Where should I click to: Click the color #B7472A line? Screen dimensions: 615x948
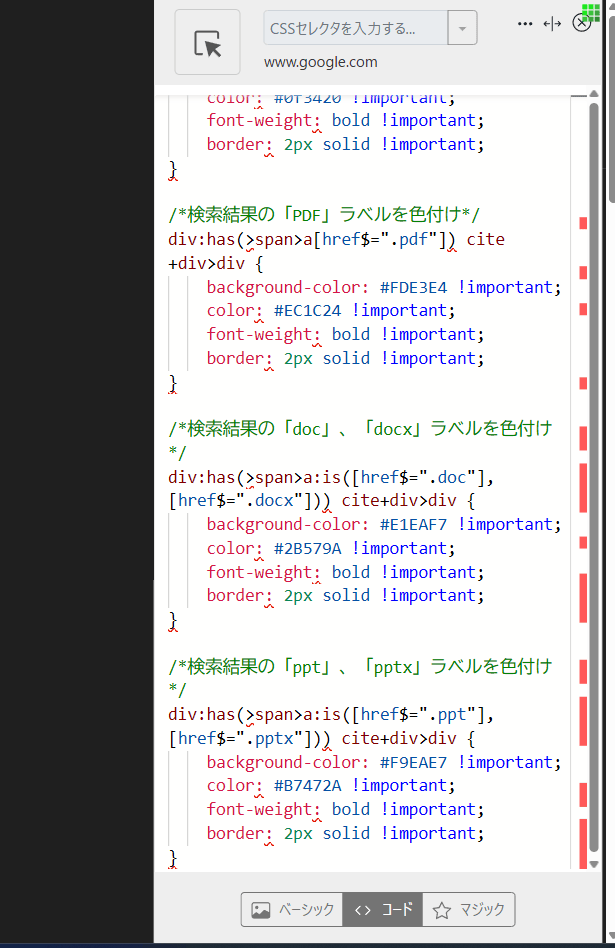point(331,785)
